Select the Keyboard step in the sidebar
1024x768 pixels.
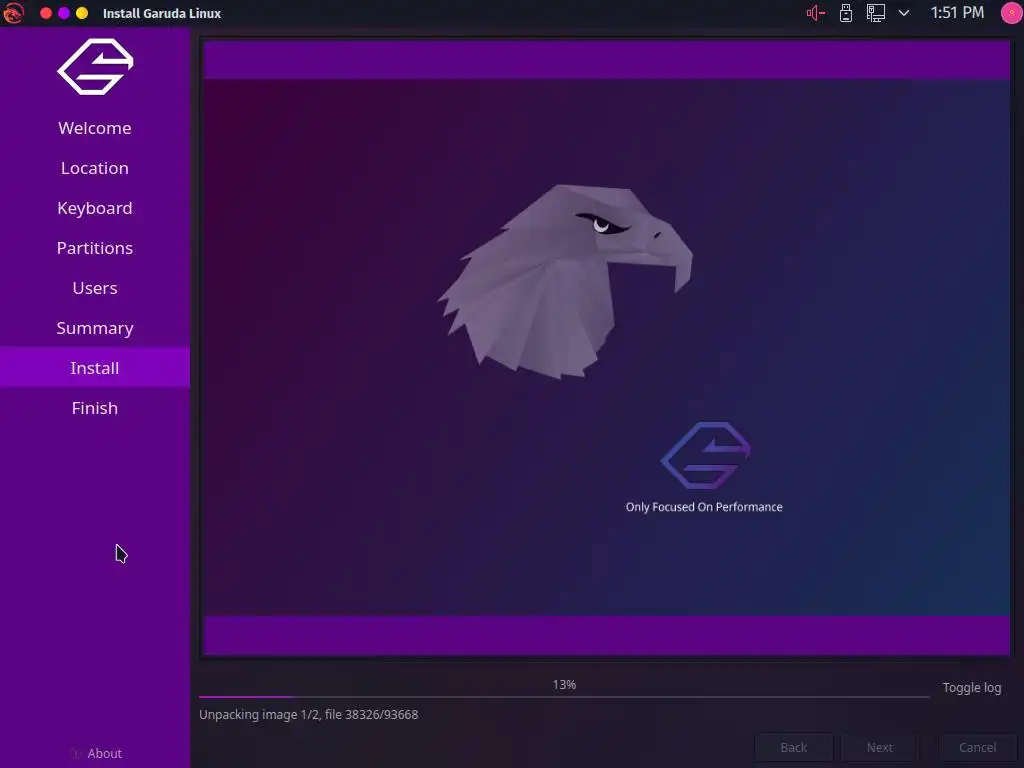pos(95,208)
